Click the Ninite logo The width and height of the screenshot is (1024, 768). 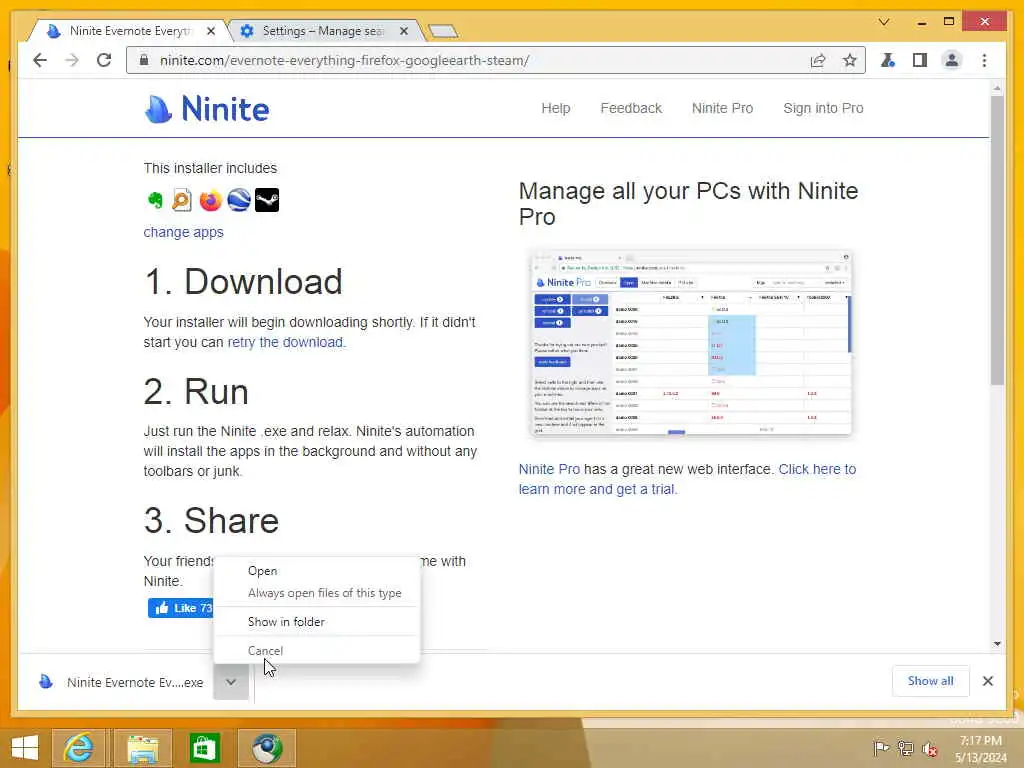coord(206,108)
